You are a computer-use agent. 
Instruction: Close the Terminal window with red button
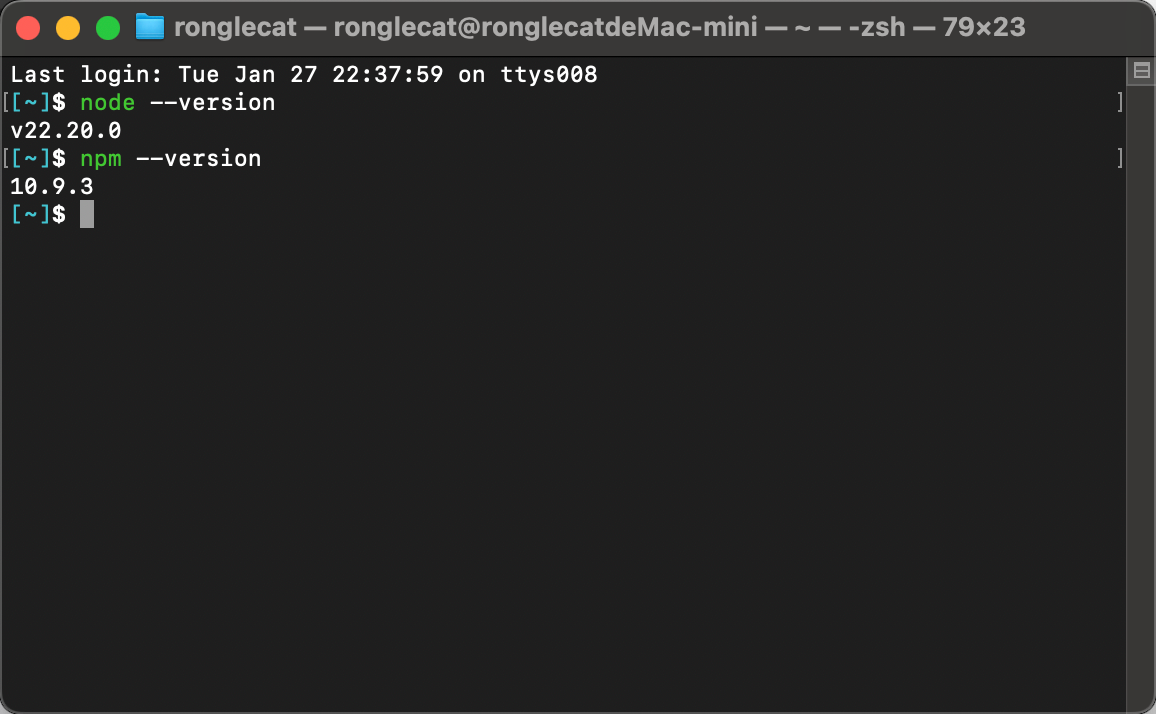tap(28, 28)
